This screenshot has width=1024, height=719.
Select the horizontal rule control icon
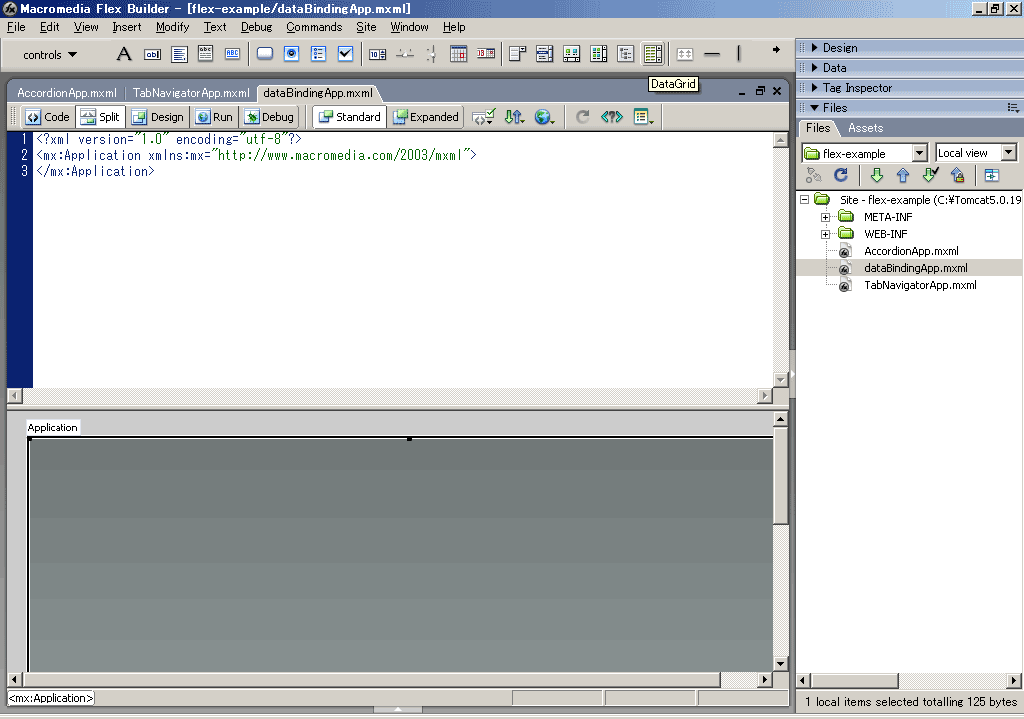pyautogui.click(x=712, y=54)
